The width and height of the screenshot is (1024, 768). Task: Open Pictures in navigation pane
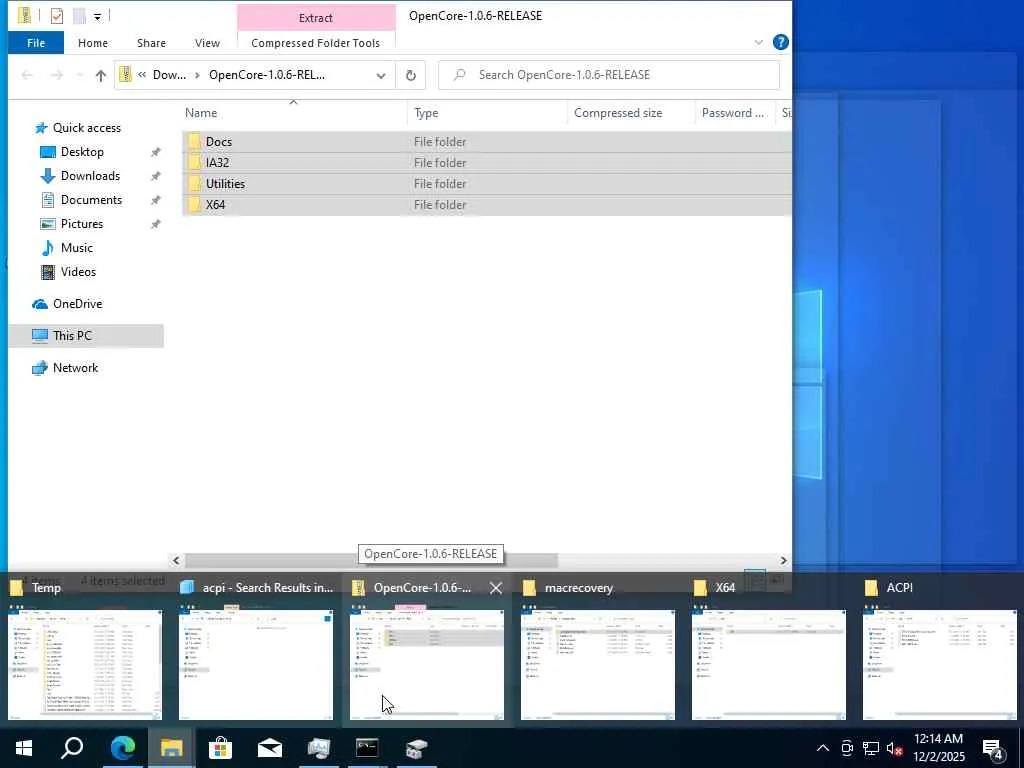tap(82, 224)
